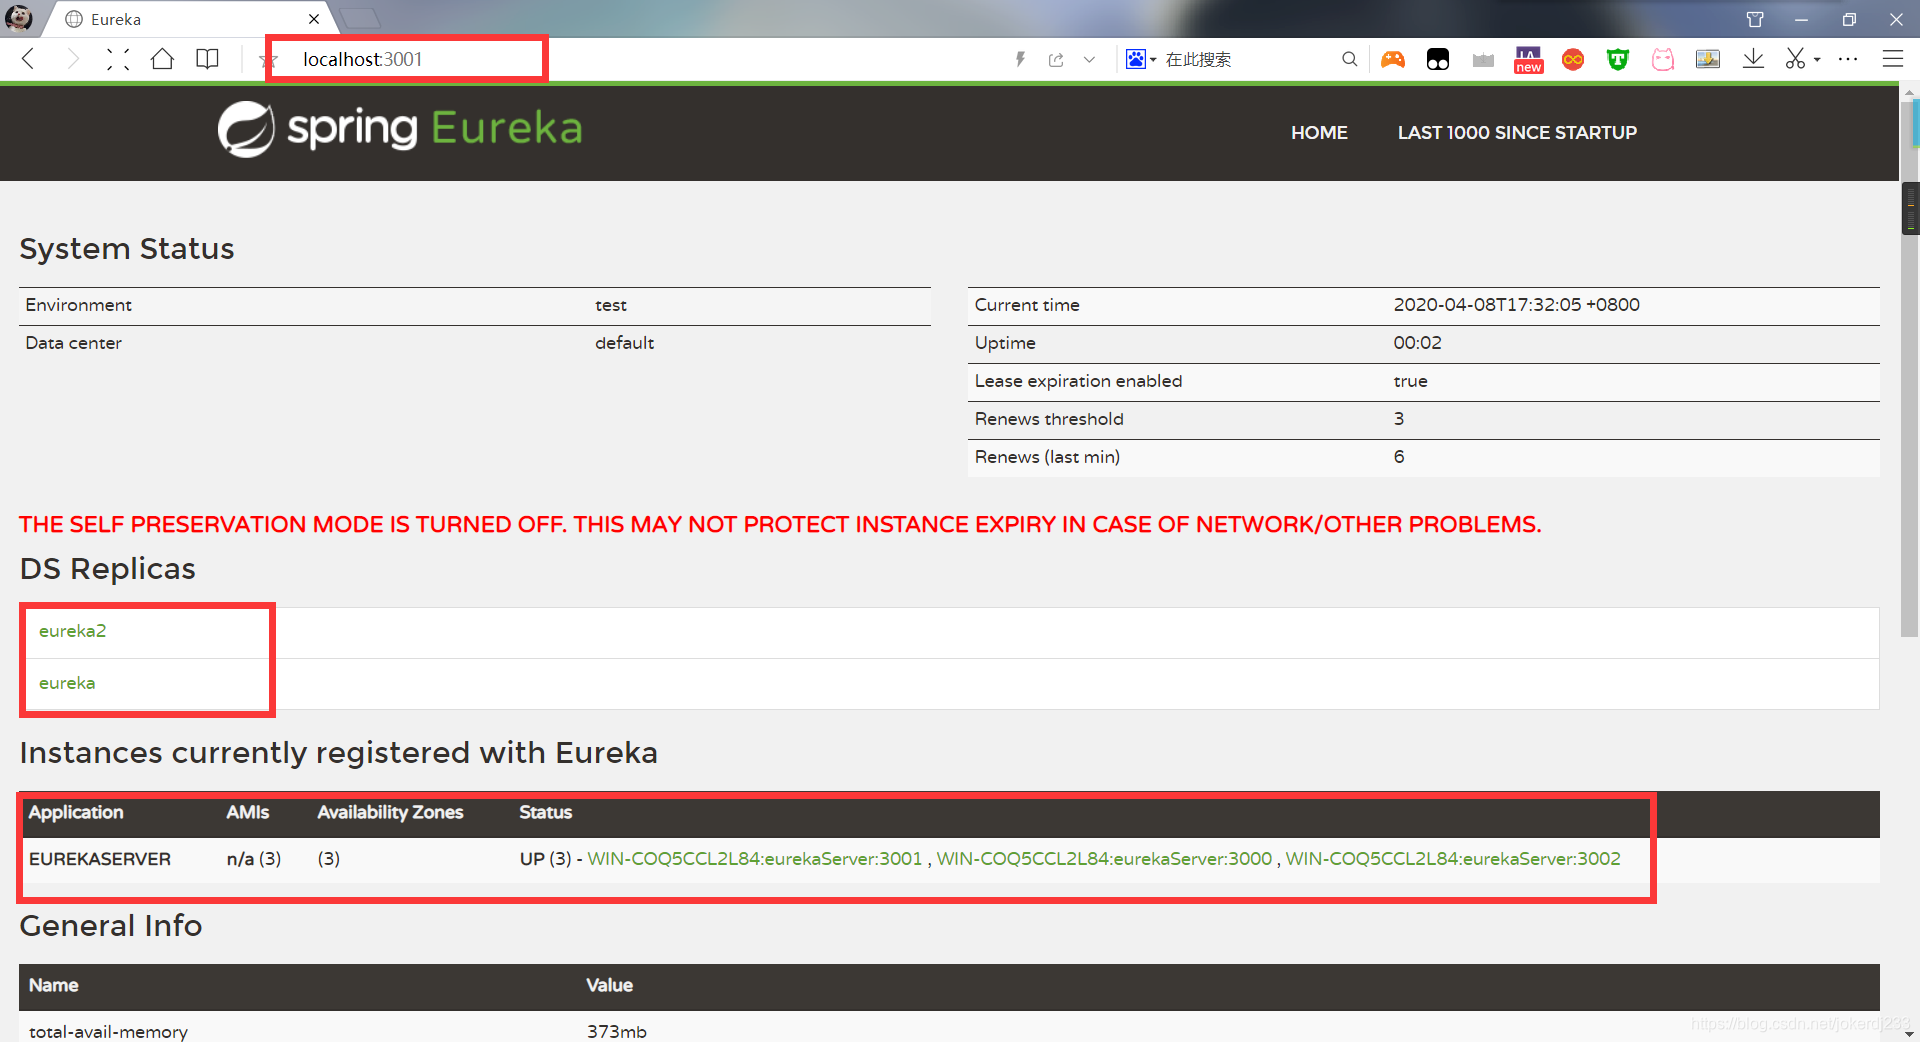
Task: Click the Spring Eureka logo
Action: tap(400, 129)
